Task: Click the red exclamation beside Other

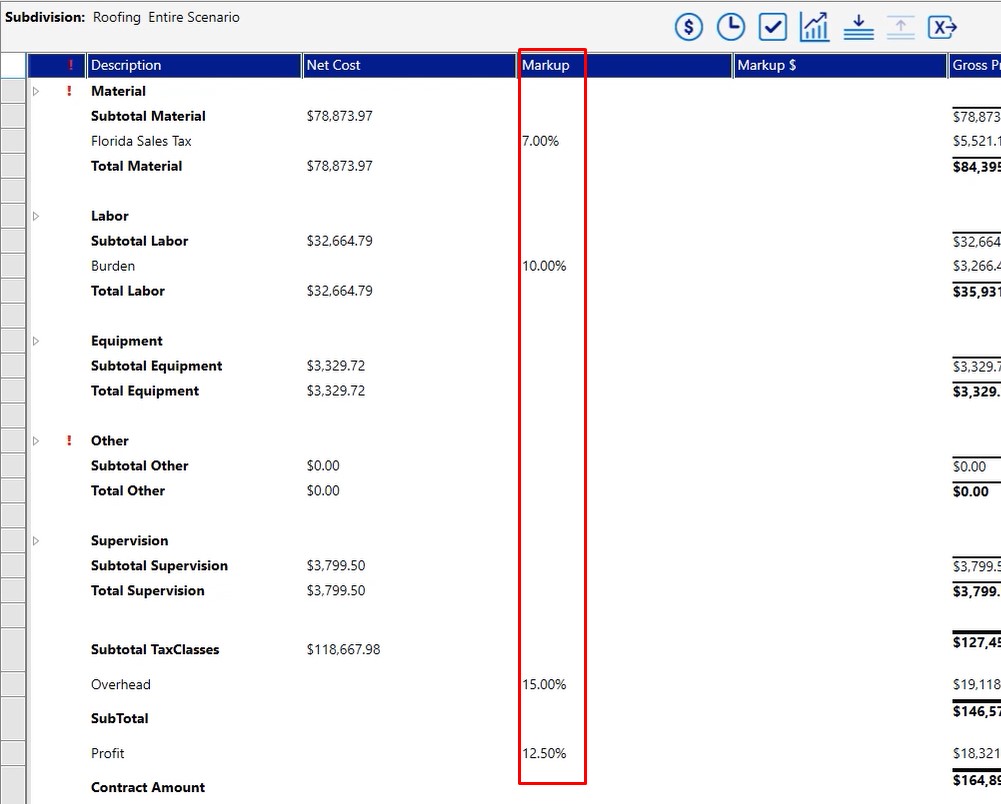Action: tap(69, 441)
